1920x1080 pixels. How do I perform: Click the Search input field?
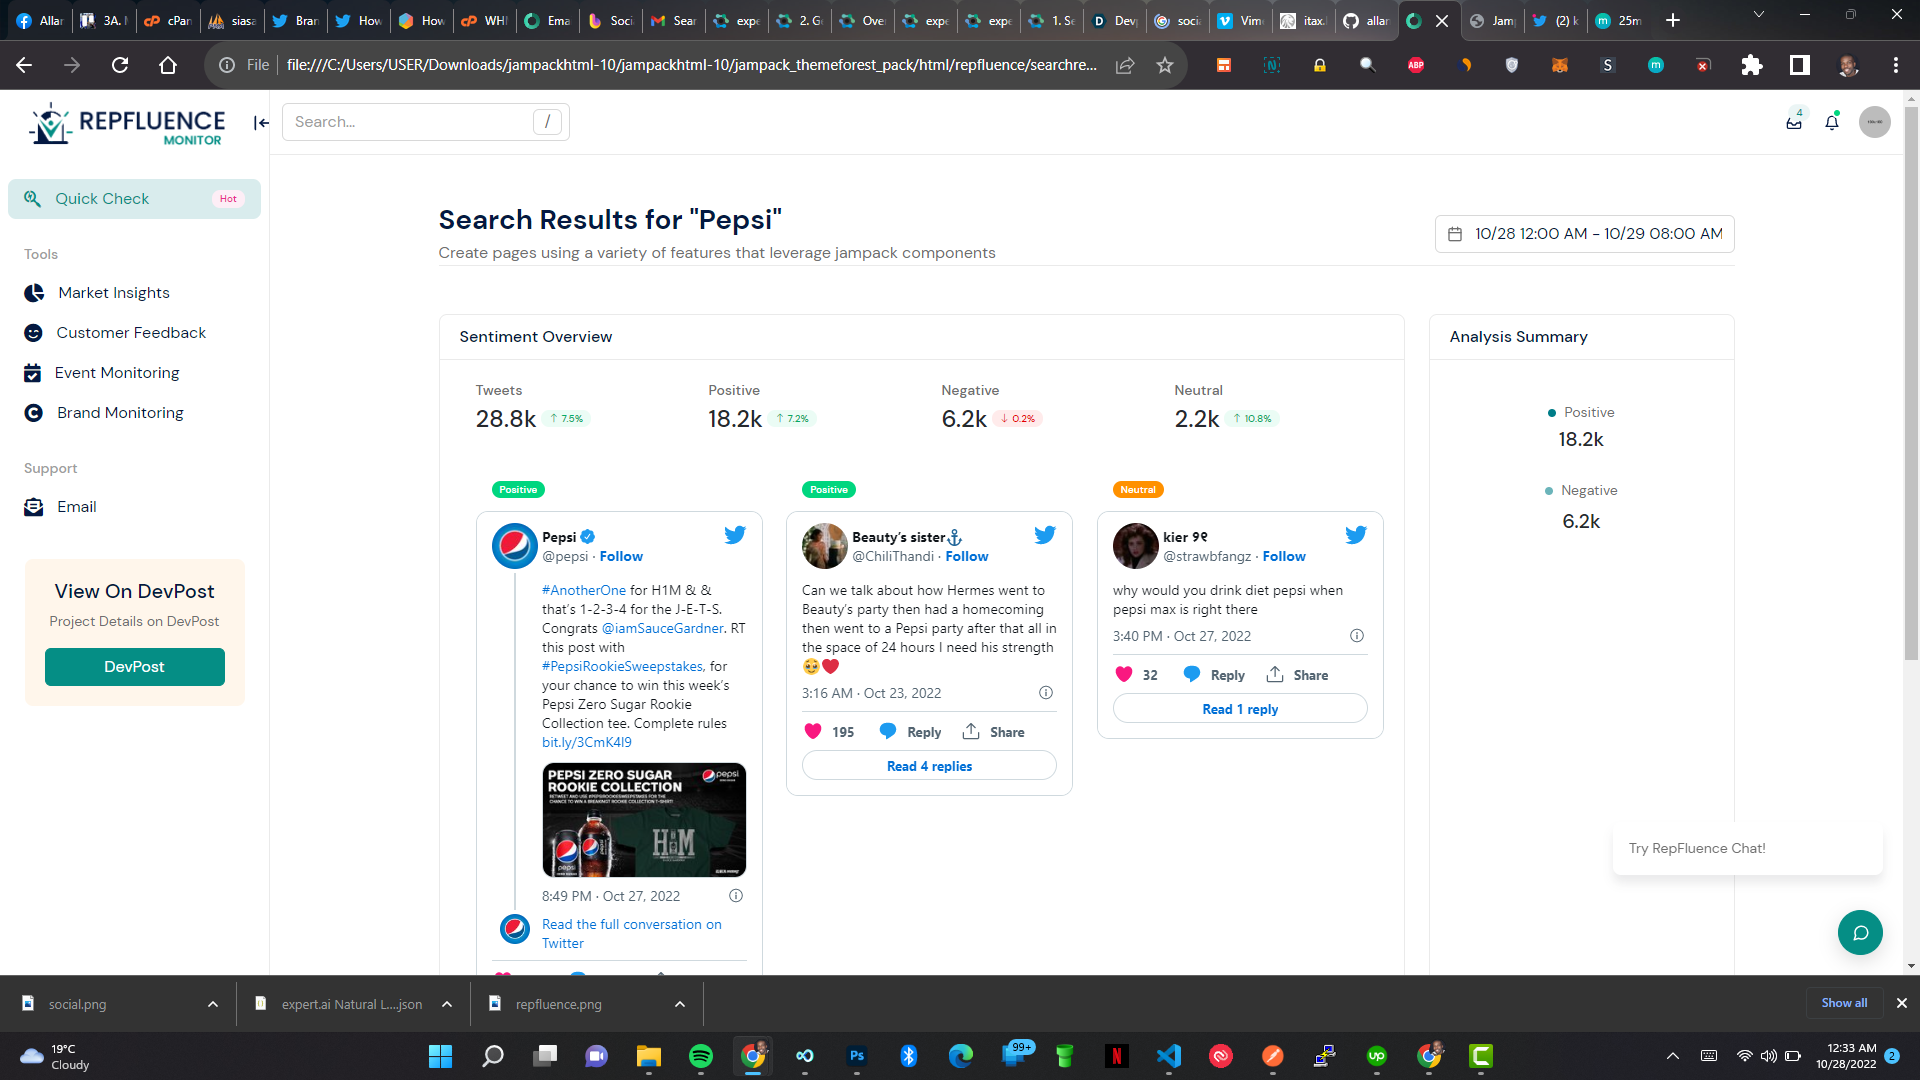410,122
